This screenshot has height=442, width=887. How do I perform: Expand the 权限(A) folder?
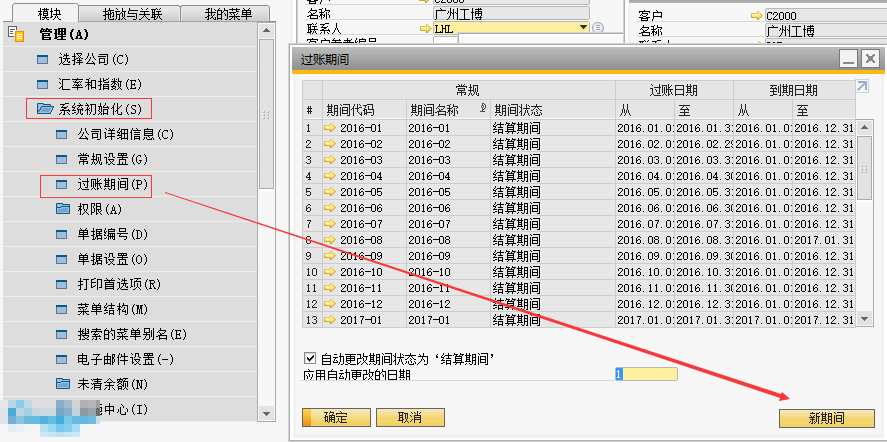[x=100, y=210]
